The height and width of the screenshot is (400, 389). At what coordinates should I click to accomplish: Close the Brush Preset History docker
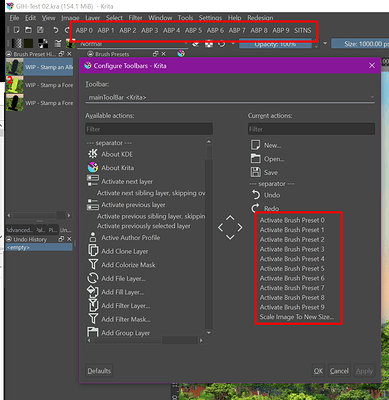point(69,54)
